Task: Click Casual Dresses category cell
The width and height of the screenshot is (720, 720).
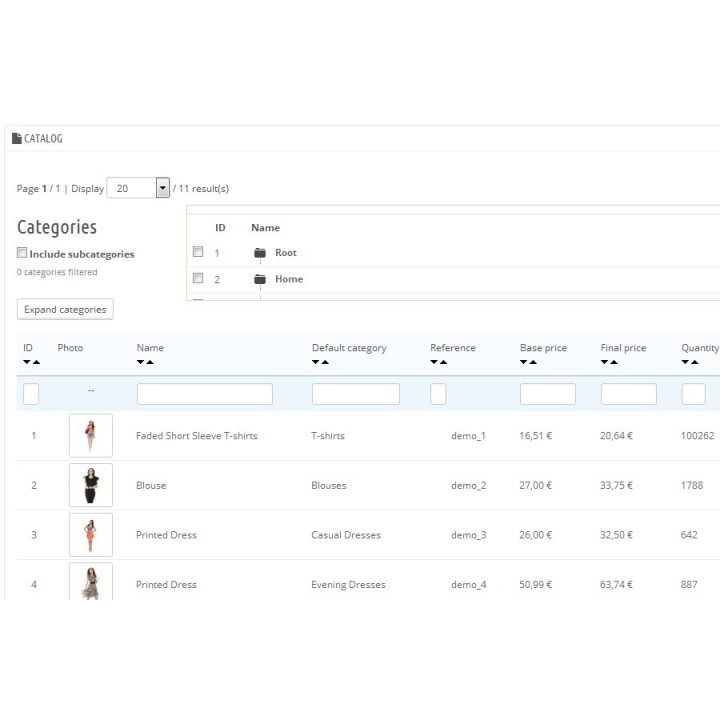Action: (x=346, y=535)
